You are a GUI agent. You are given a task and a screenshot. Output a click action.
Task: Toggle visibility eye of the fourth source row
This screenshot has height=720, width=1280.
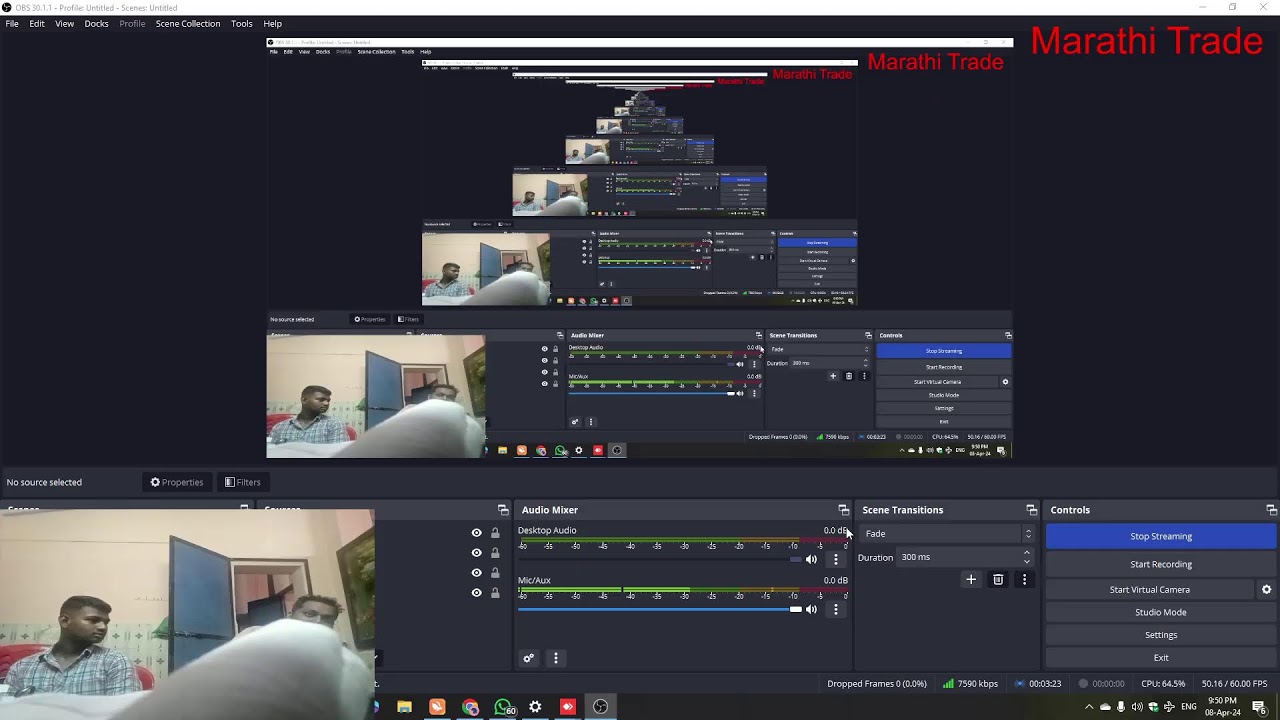click(476, 593)
